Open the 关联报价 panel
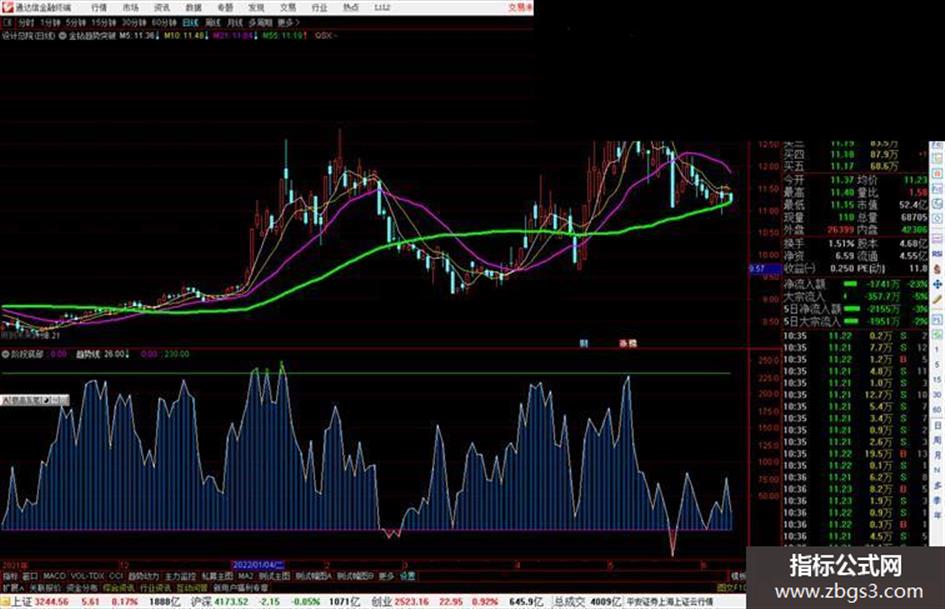Screen dimensions: 945x609 click(x=45, y=587)
